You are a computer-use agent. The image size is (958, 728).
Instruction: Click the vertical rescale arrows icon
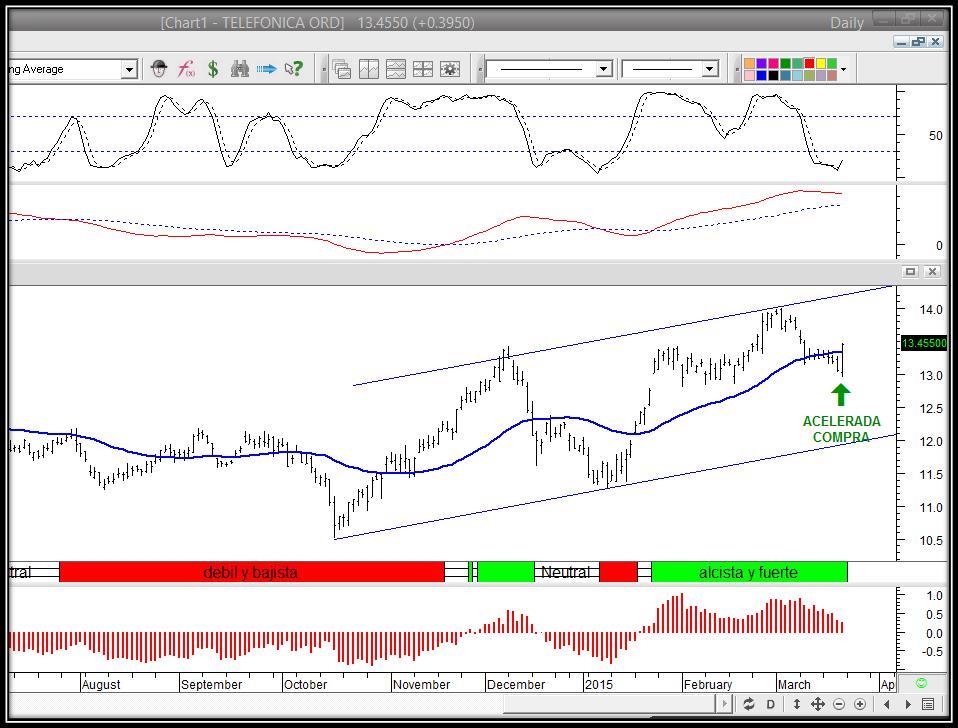(x=797, y=704)
